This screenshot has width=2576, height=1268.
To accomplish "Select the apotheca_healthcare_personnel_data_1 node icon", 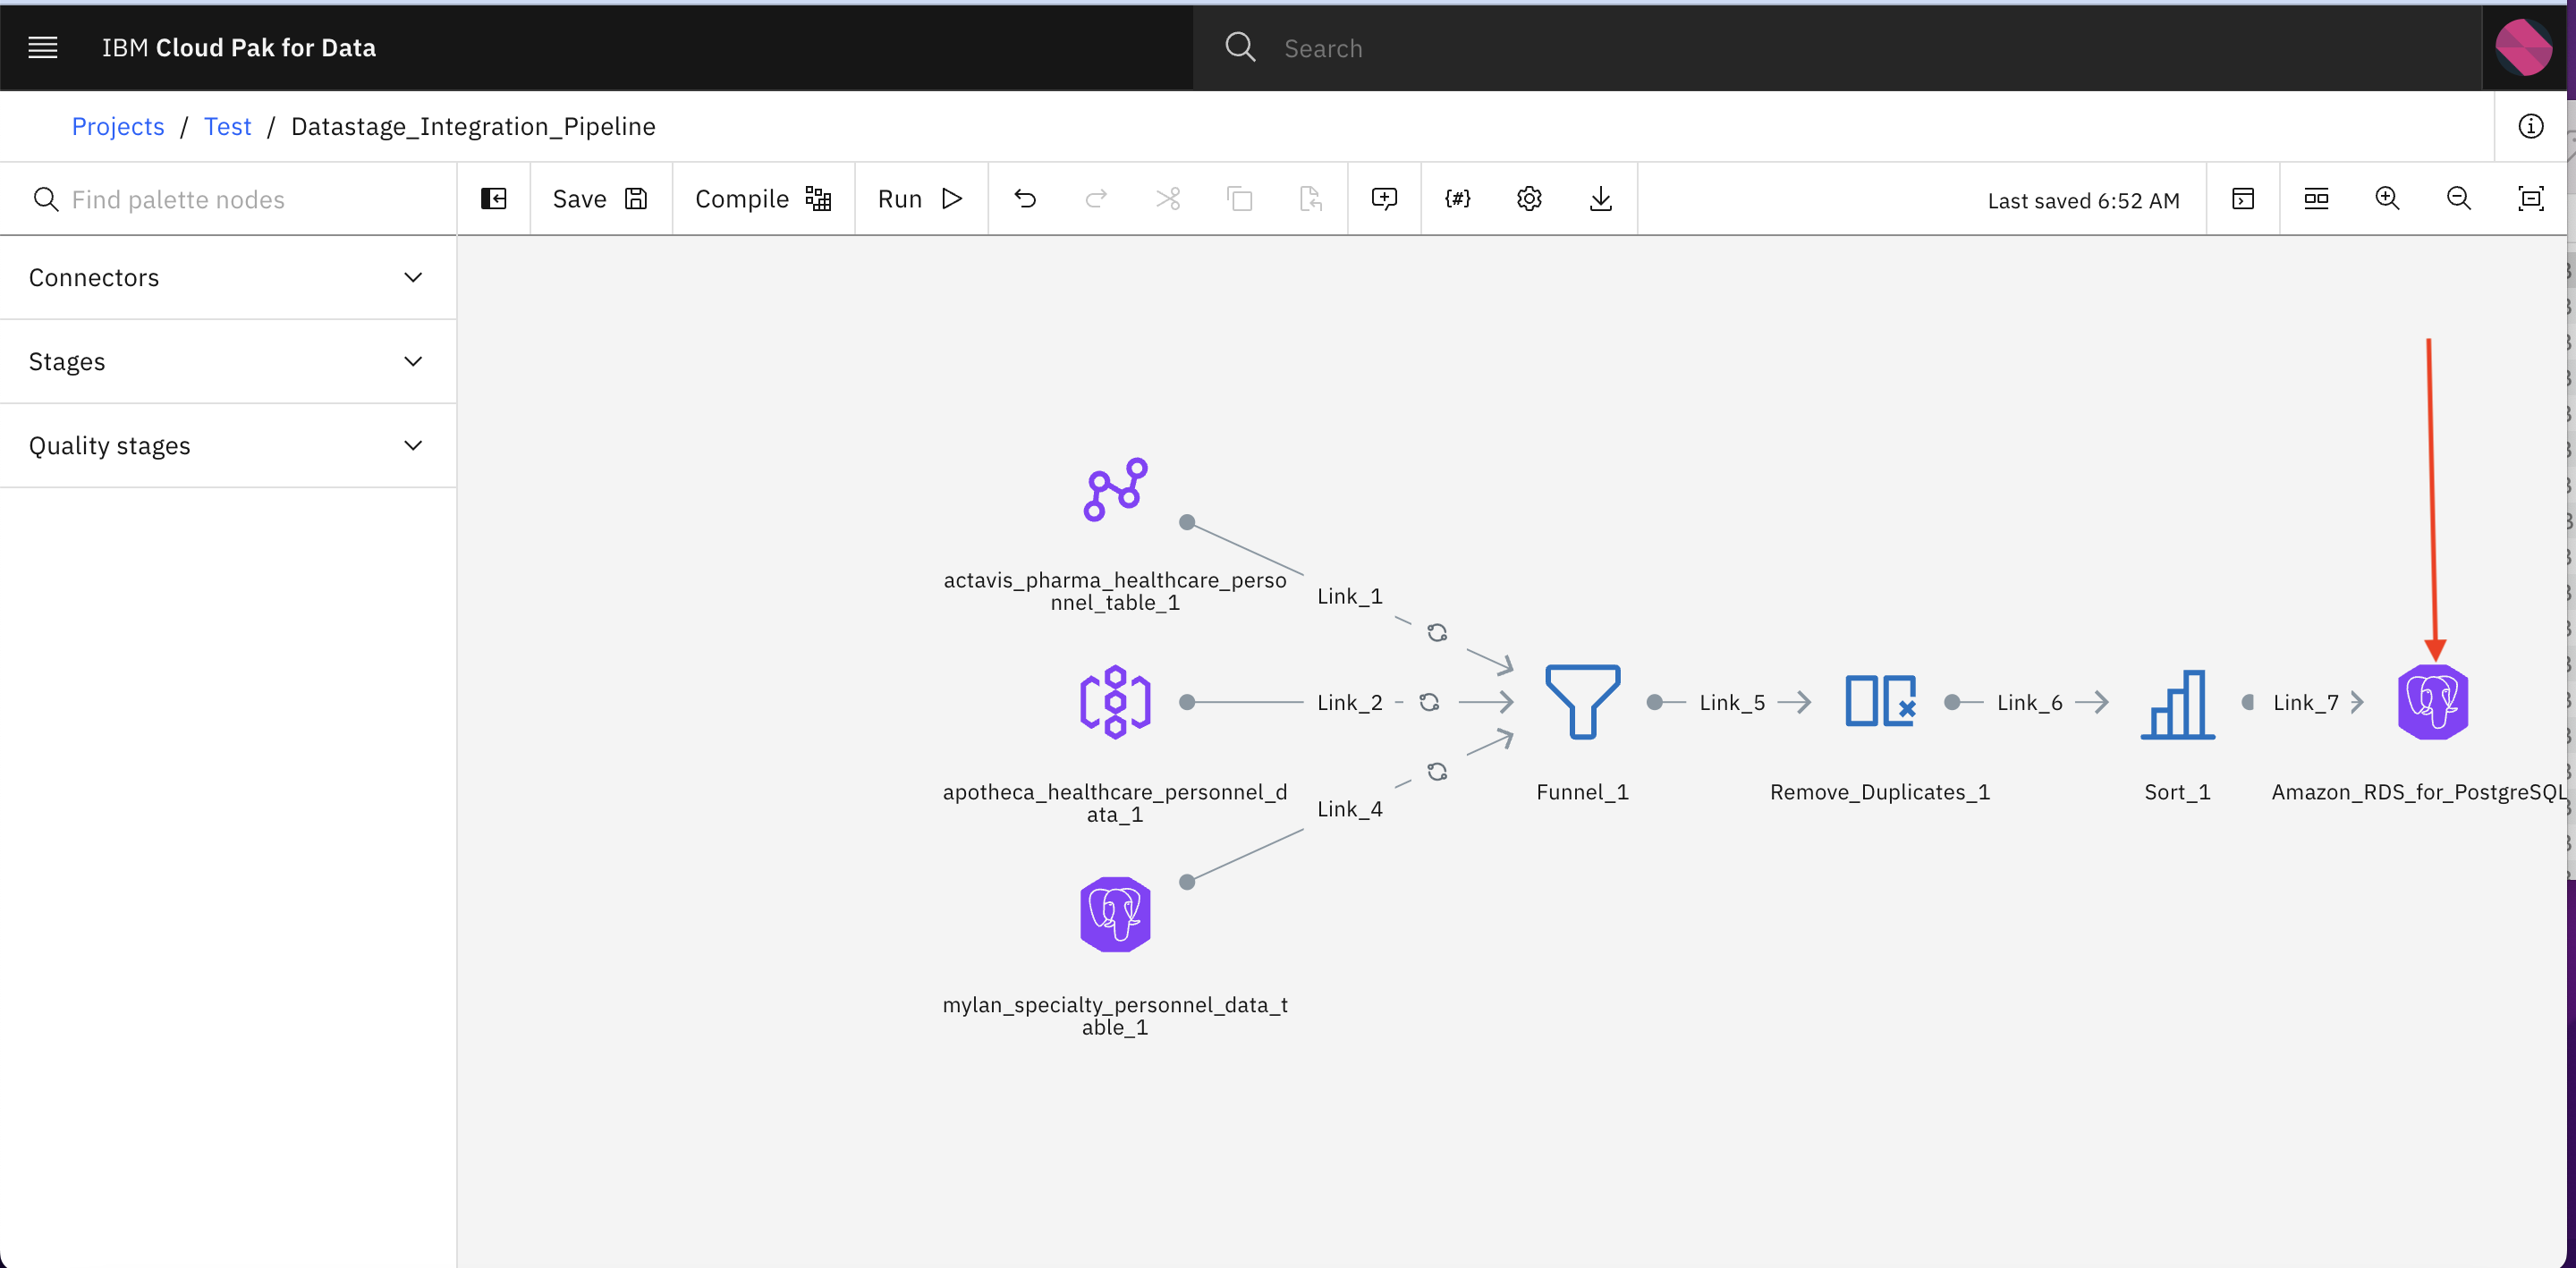I will [1114, 702].
